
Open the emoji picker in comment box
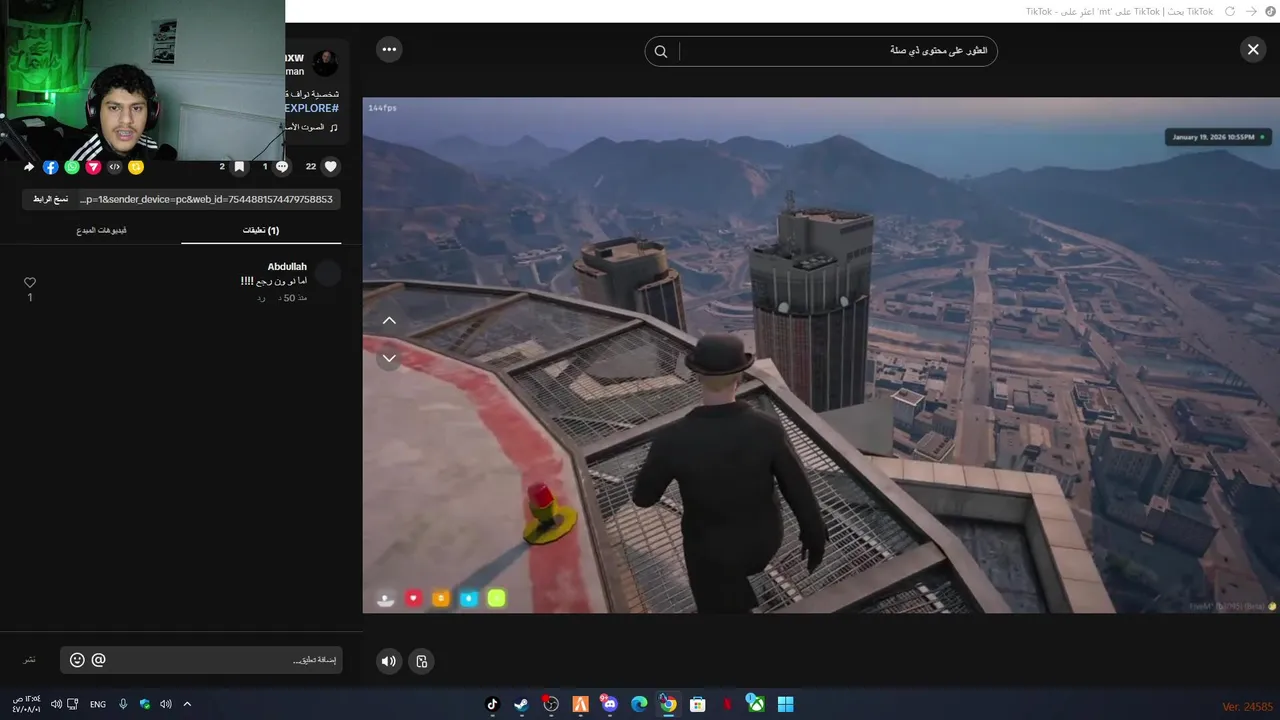[77, 660]
